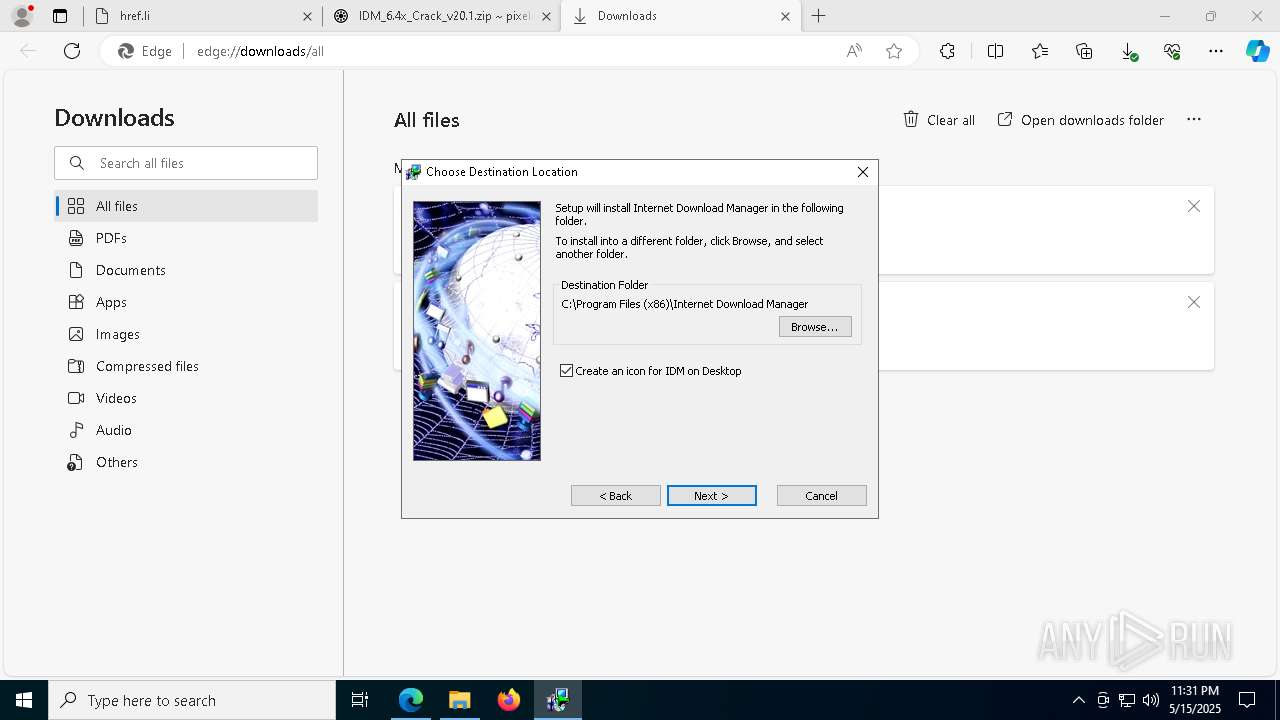The image size is (1280, 720).
Task: Filter downloads by Apps
Action: 186,302
